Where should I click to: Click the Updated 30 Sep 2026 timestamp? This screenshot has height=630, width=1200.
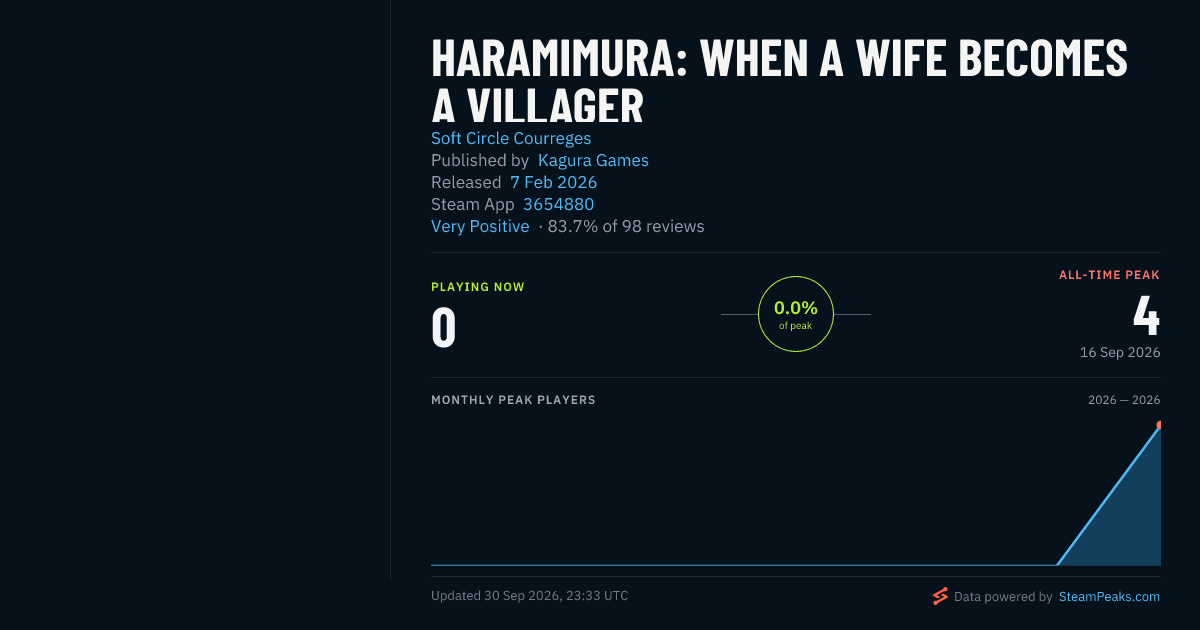tap(529, 595)
